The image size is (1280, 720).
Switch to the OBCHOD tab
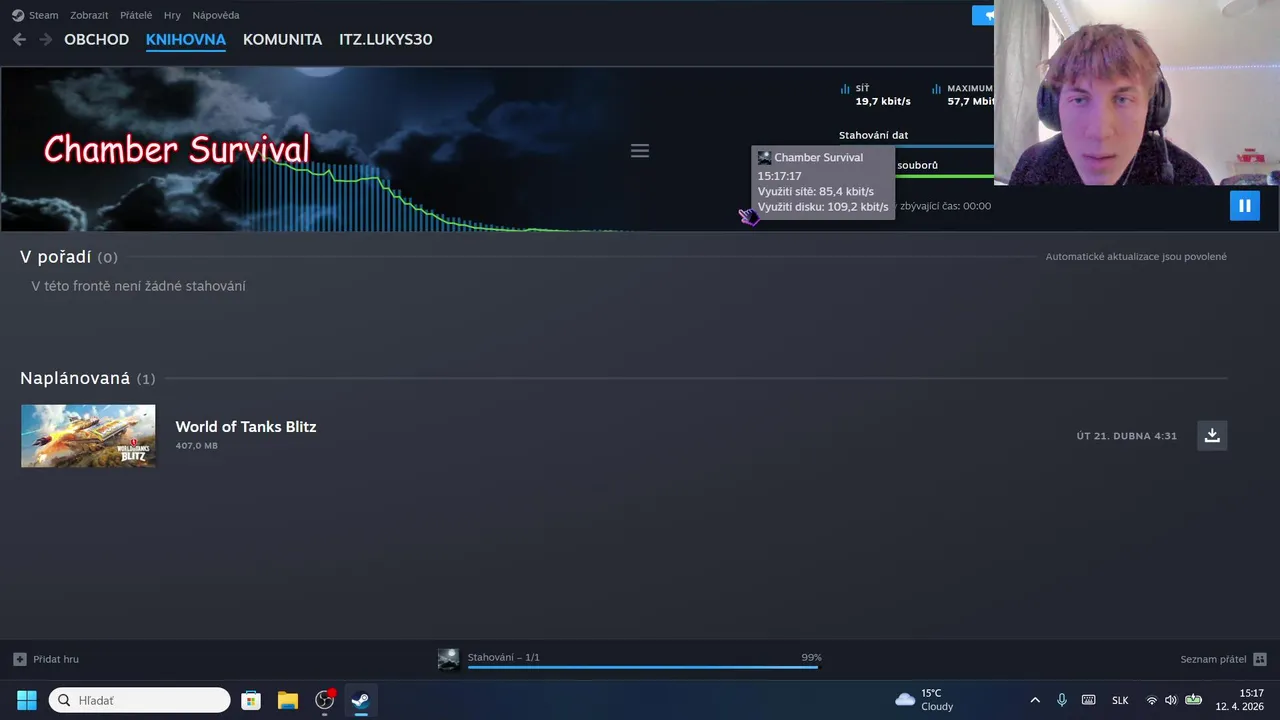click(96, 39)
